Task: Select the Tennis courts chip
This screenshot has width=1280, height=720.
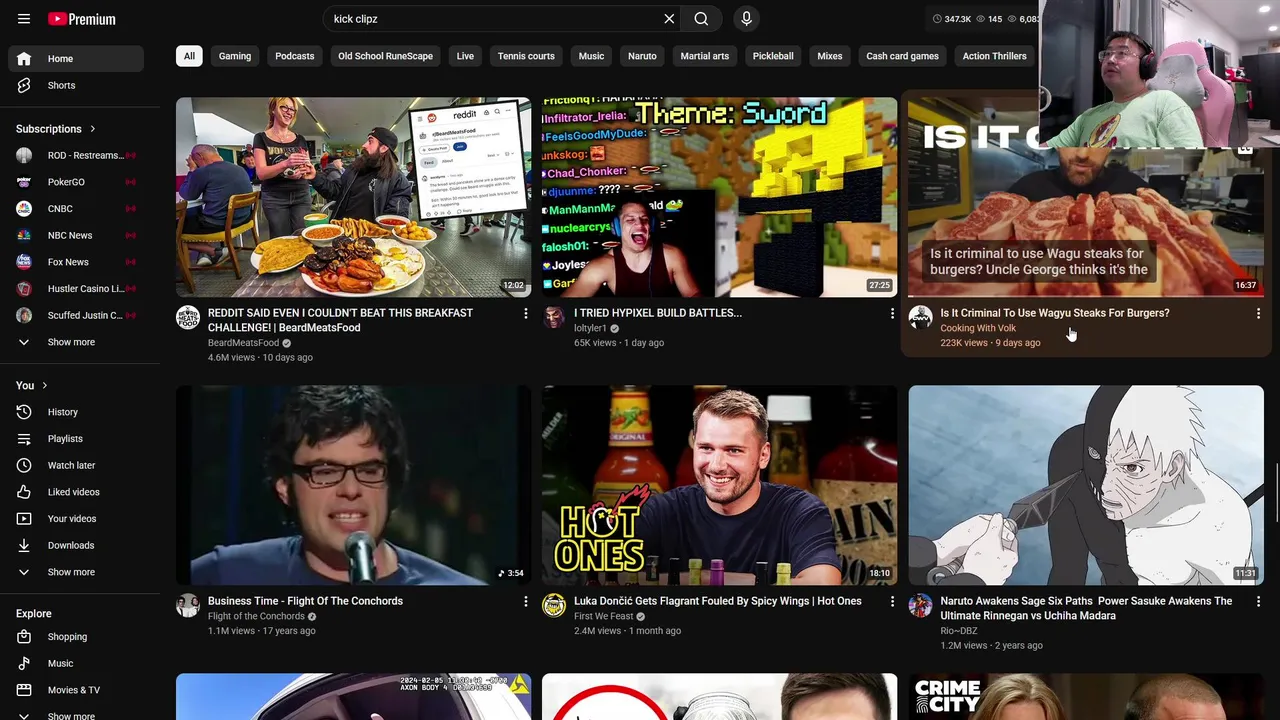Action: point(526,56)
